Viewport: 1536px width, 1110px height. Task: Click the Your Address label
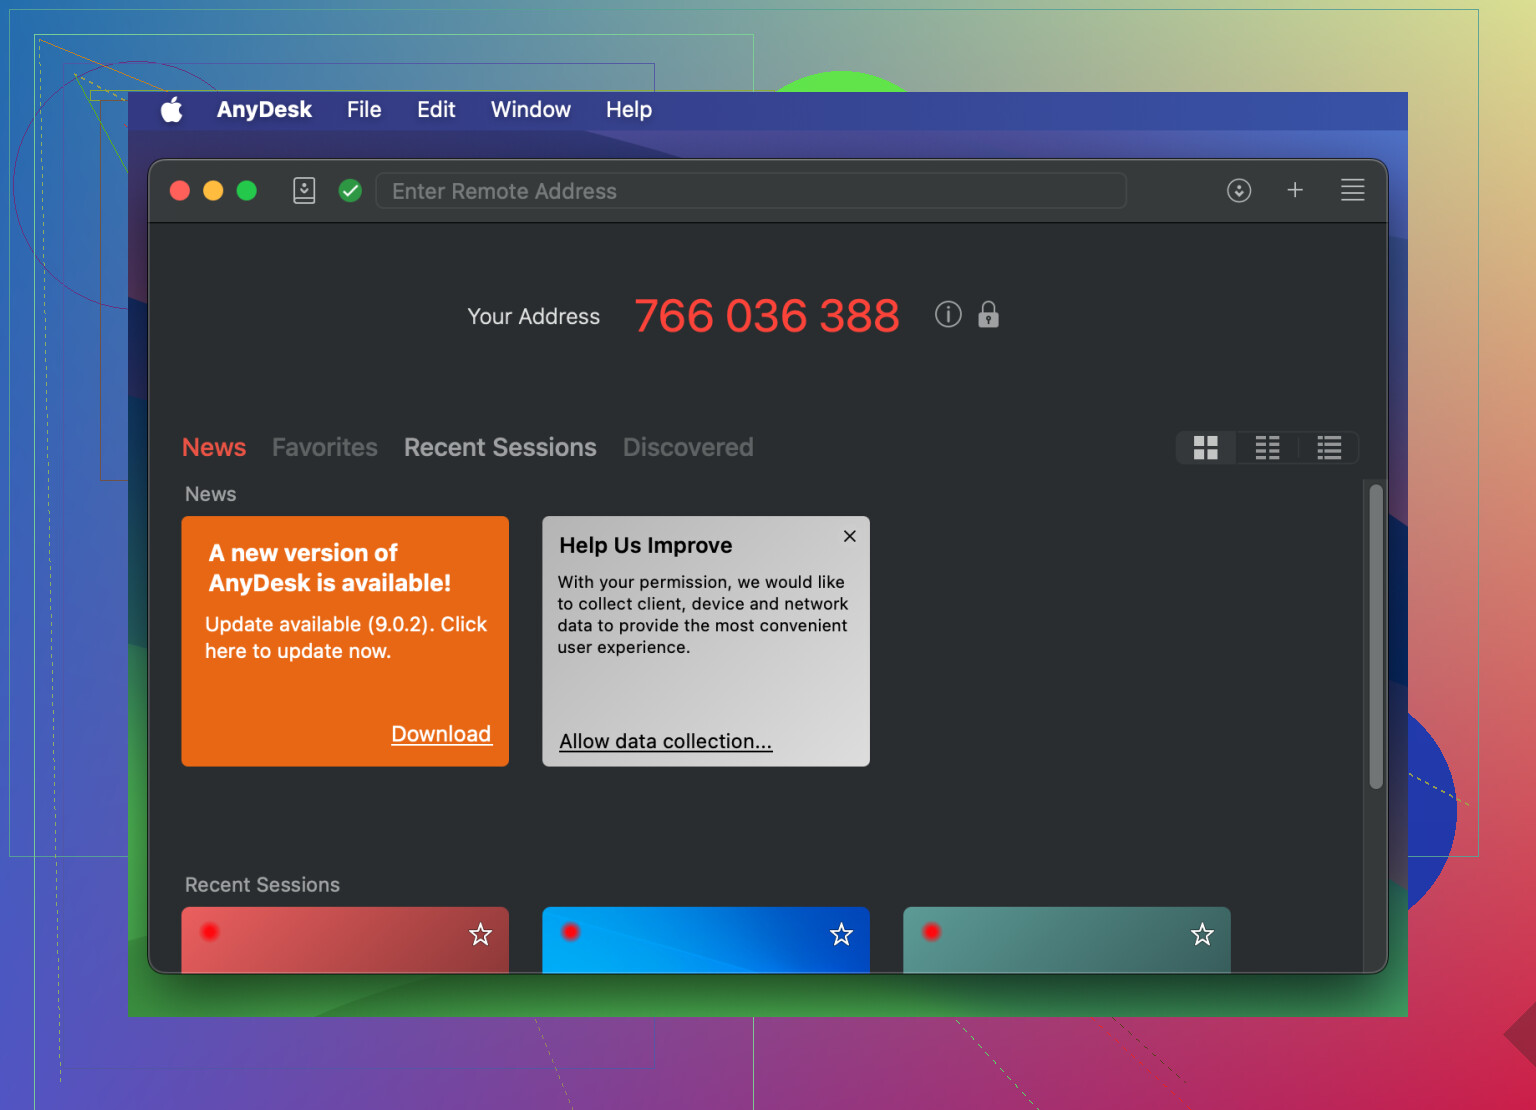tap(534, 316)
